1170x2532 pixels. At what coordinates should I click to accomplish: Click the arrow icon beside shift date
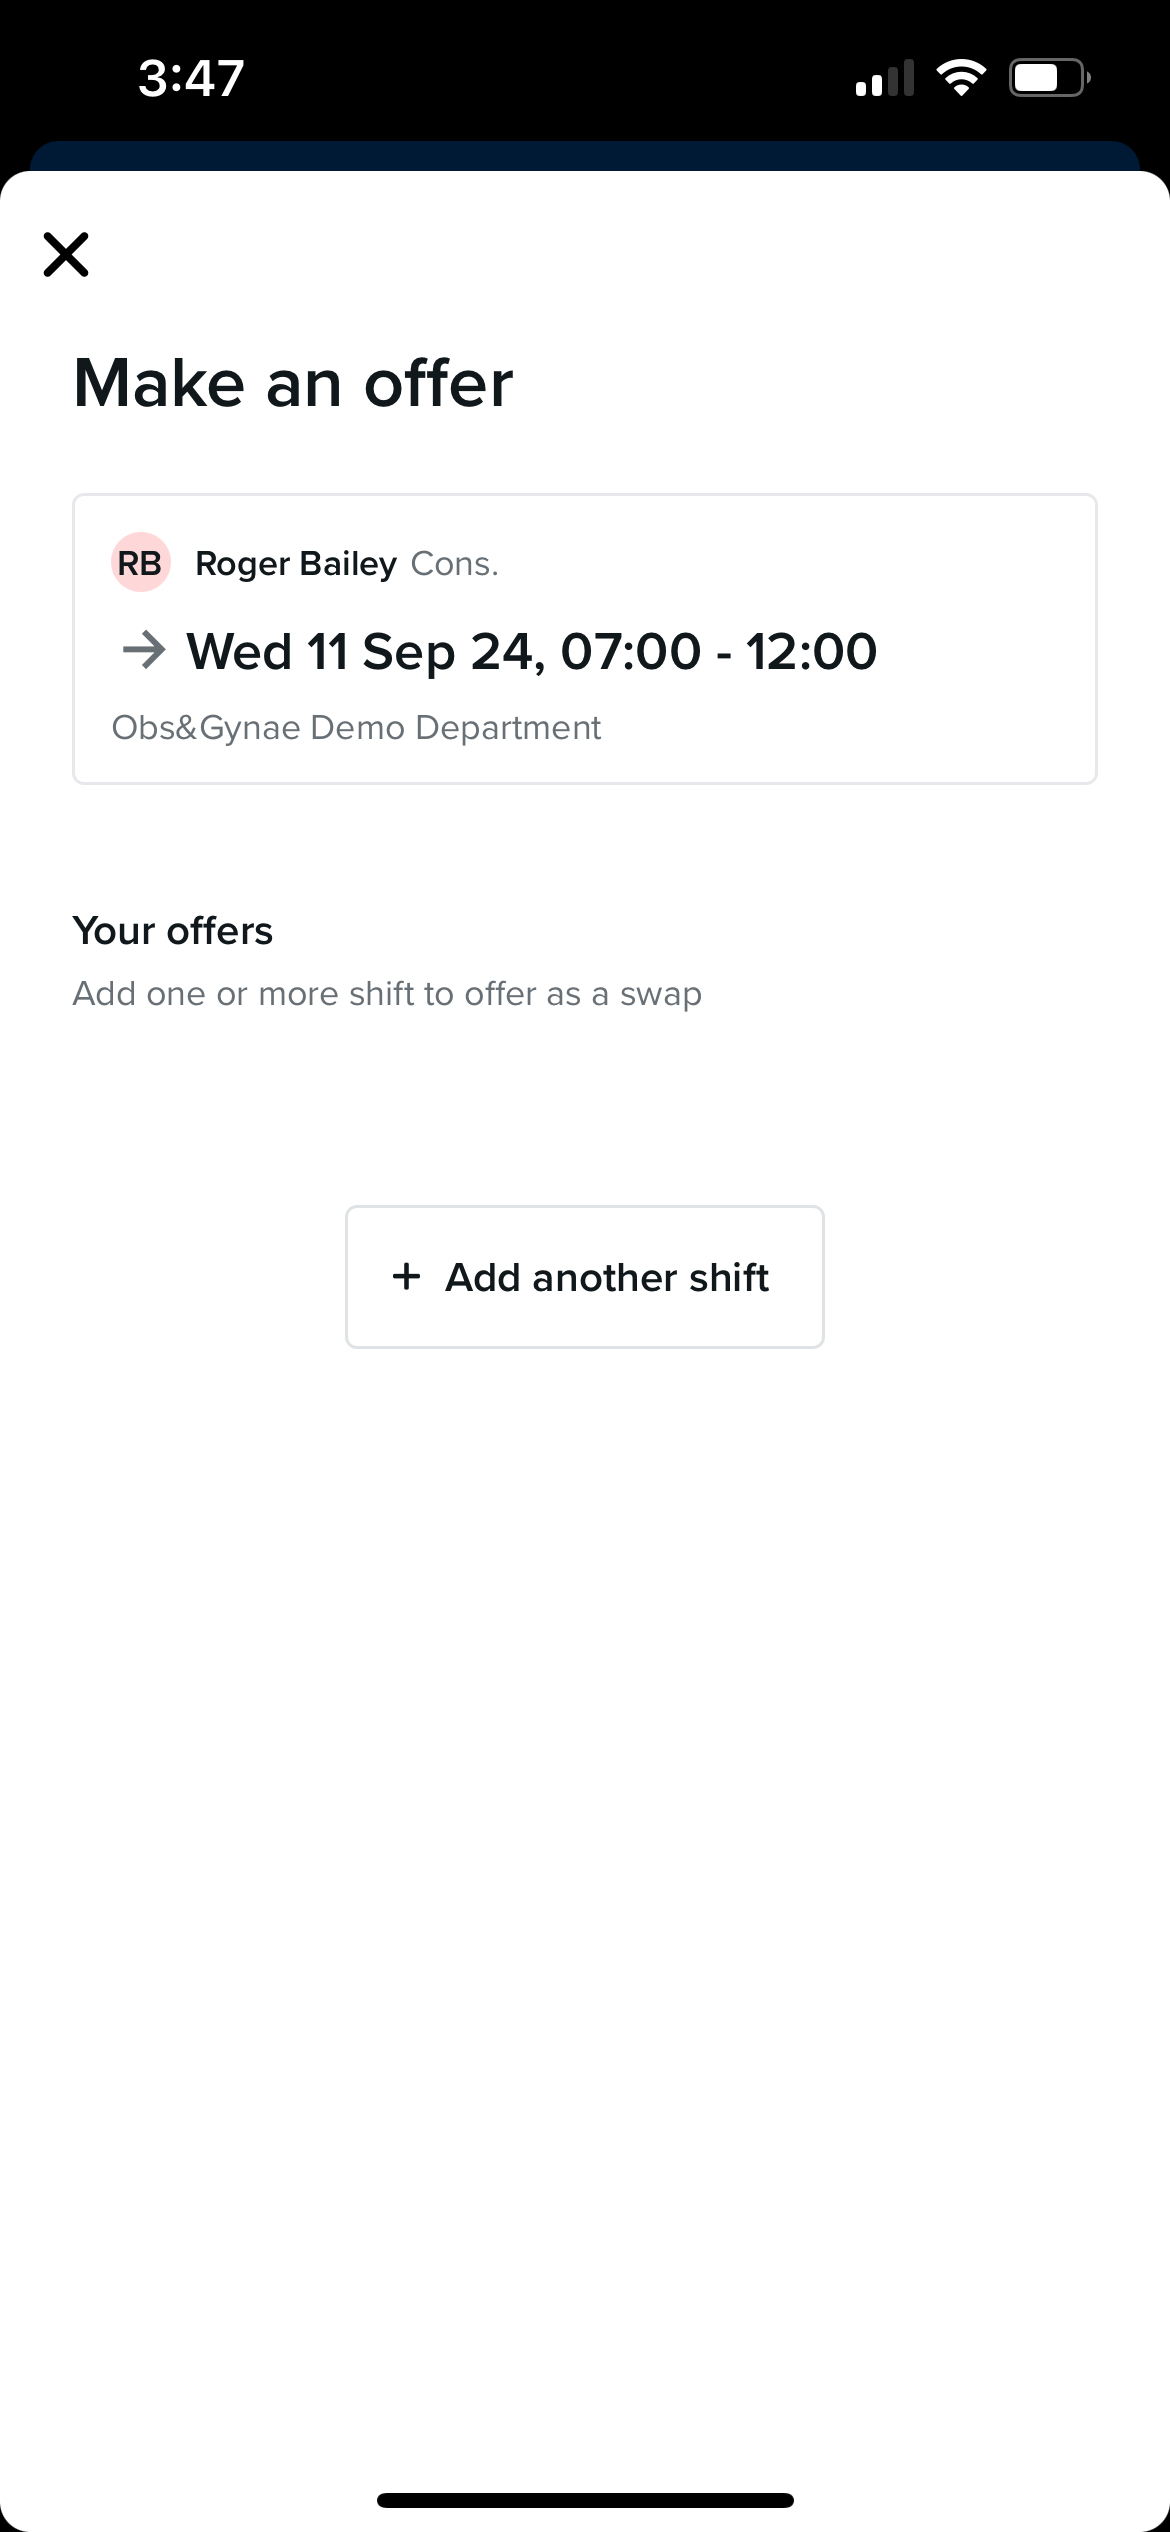144,651
